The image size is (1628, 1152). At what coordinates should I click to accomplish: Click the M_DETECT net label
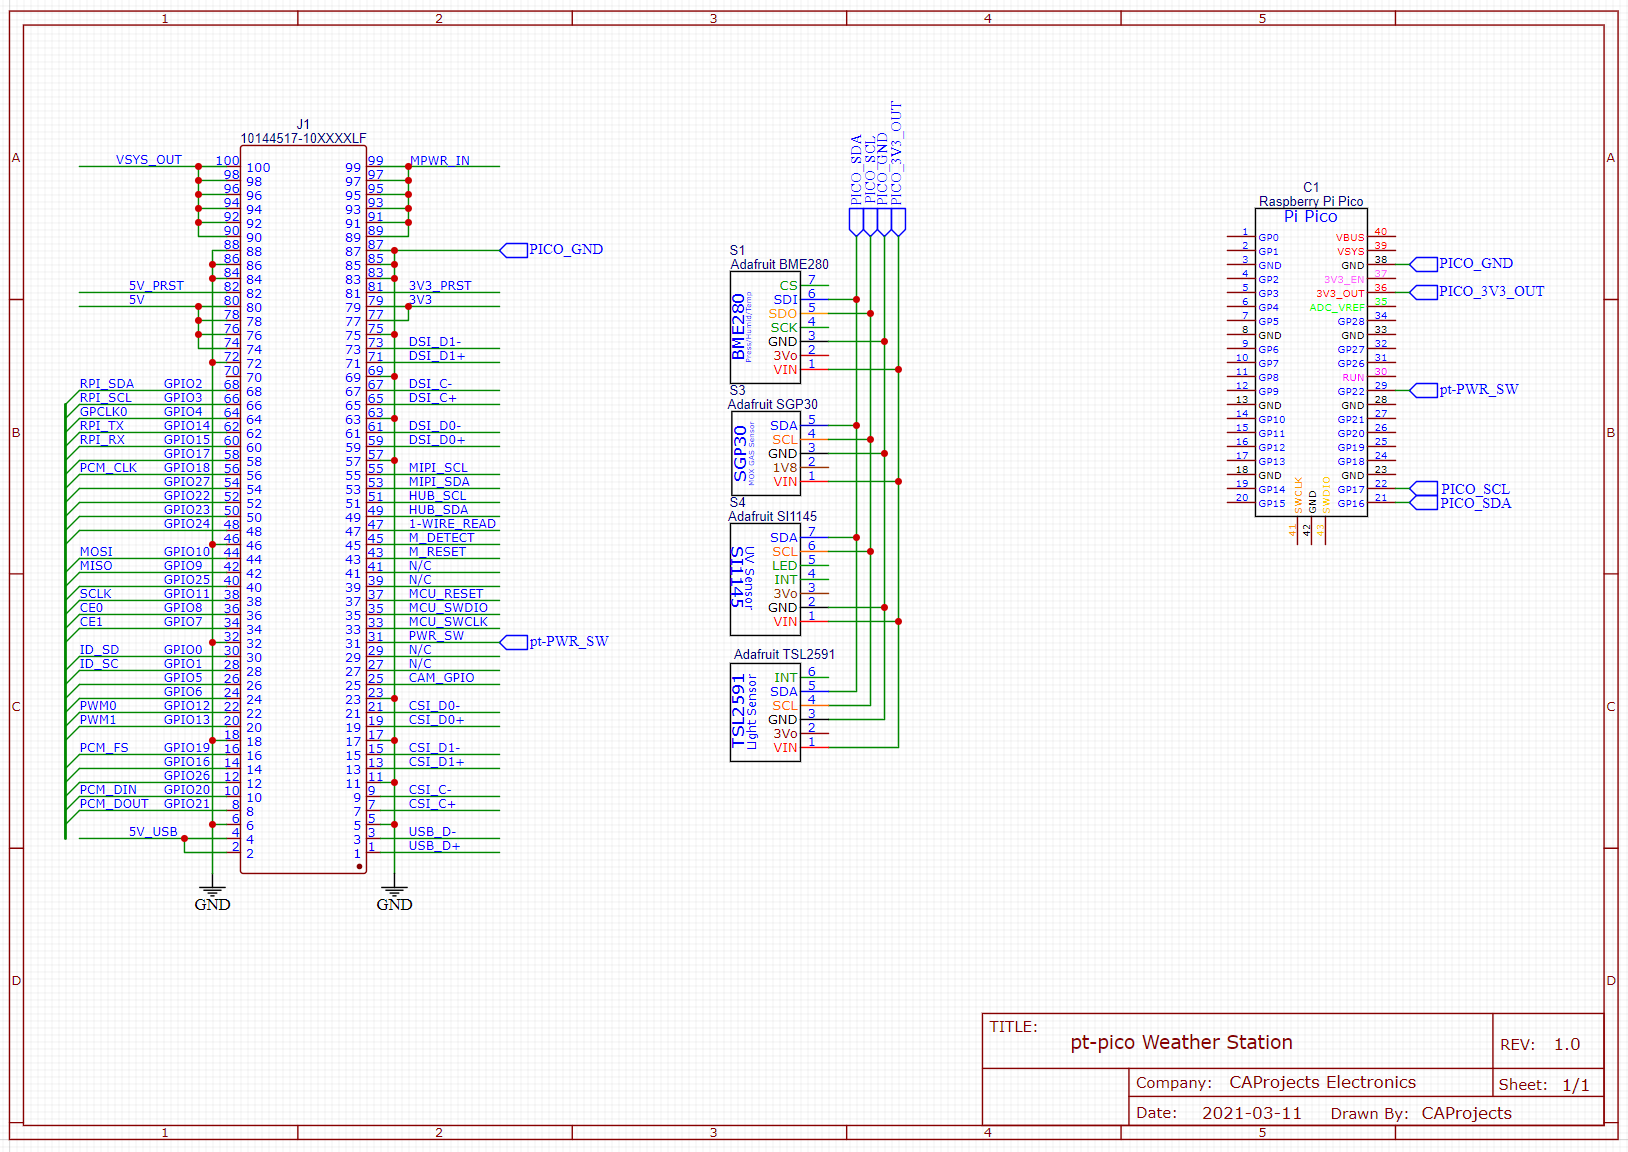click(x=441, y=538)
